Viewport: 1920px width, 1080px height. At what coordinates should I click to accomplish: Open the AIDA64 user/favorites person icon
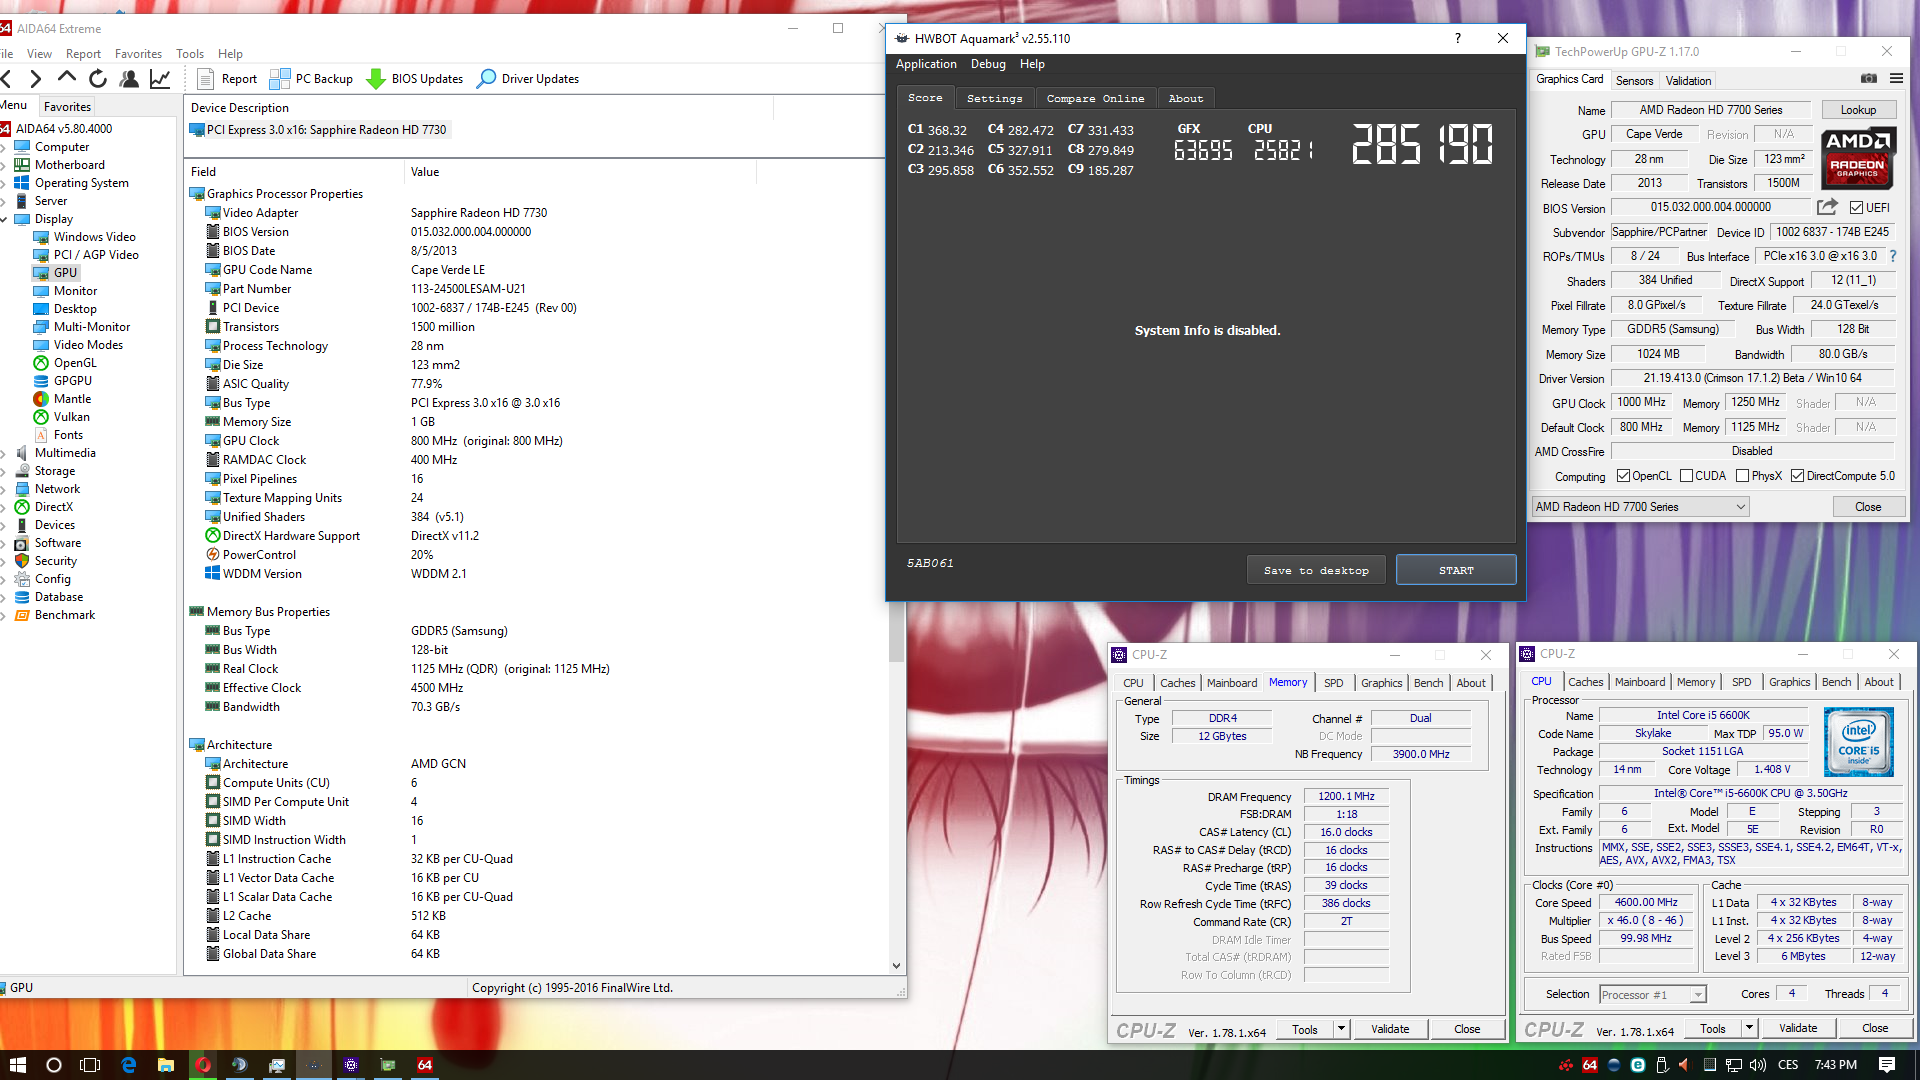[129, 79]
